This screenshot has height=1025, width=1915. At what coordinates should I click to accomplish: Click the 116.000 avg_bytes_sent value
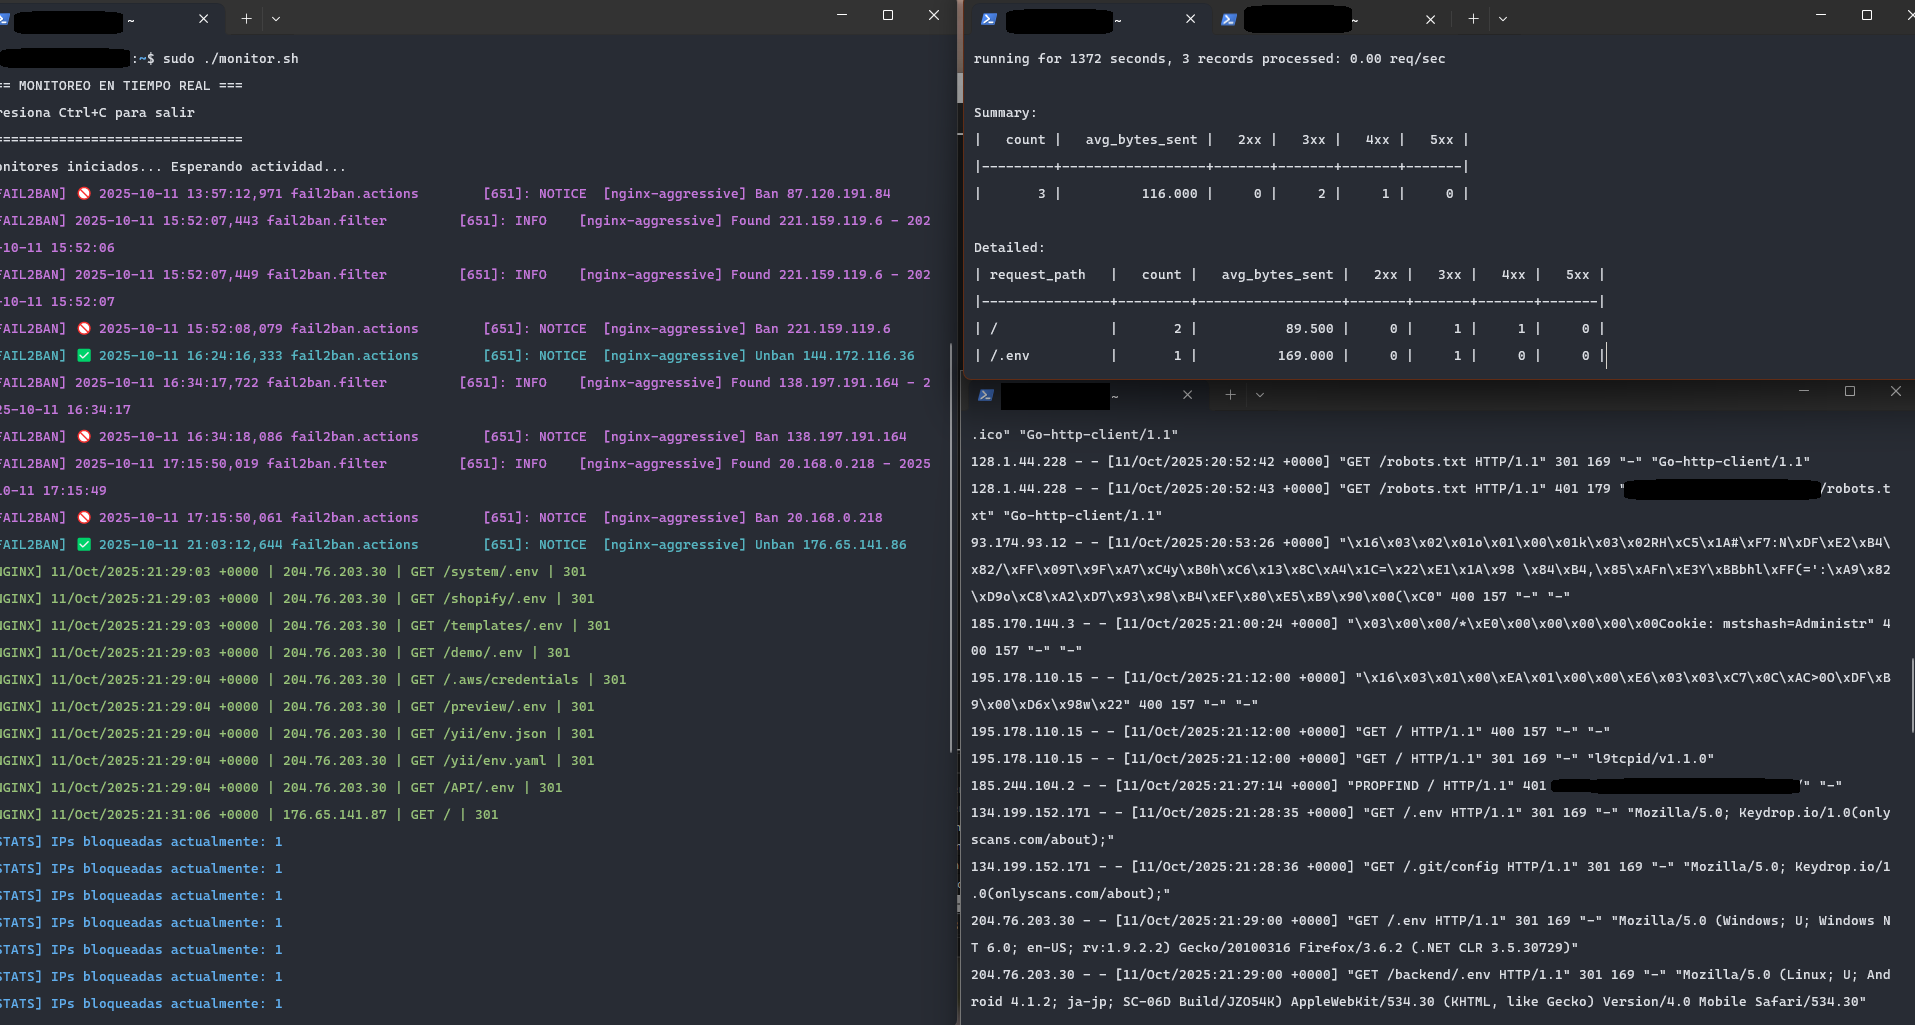[x=1169, y=193]
